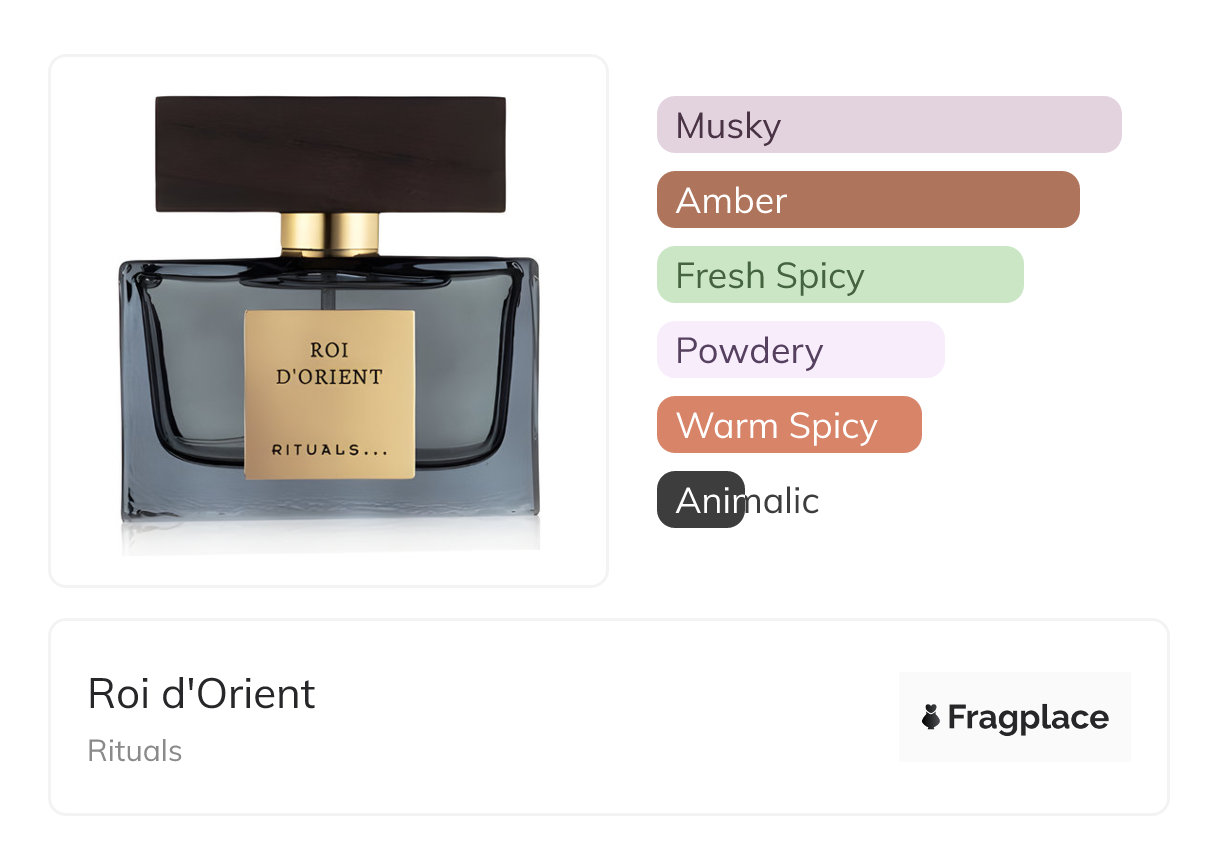Select the Warm Spicy accord bar
Screen dimensions: 1218x864
click(x=789, y=425)
